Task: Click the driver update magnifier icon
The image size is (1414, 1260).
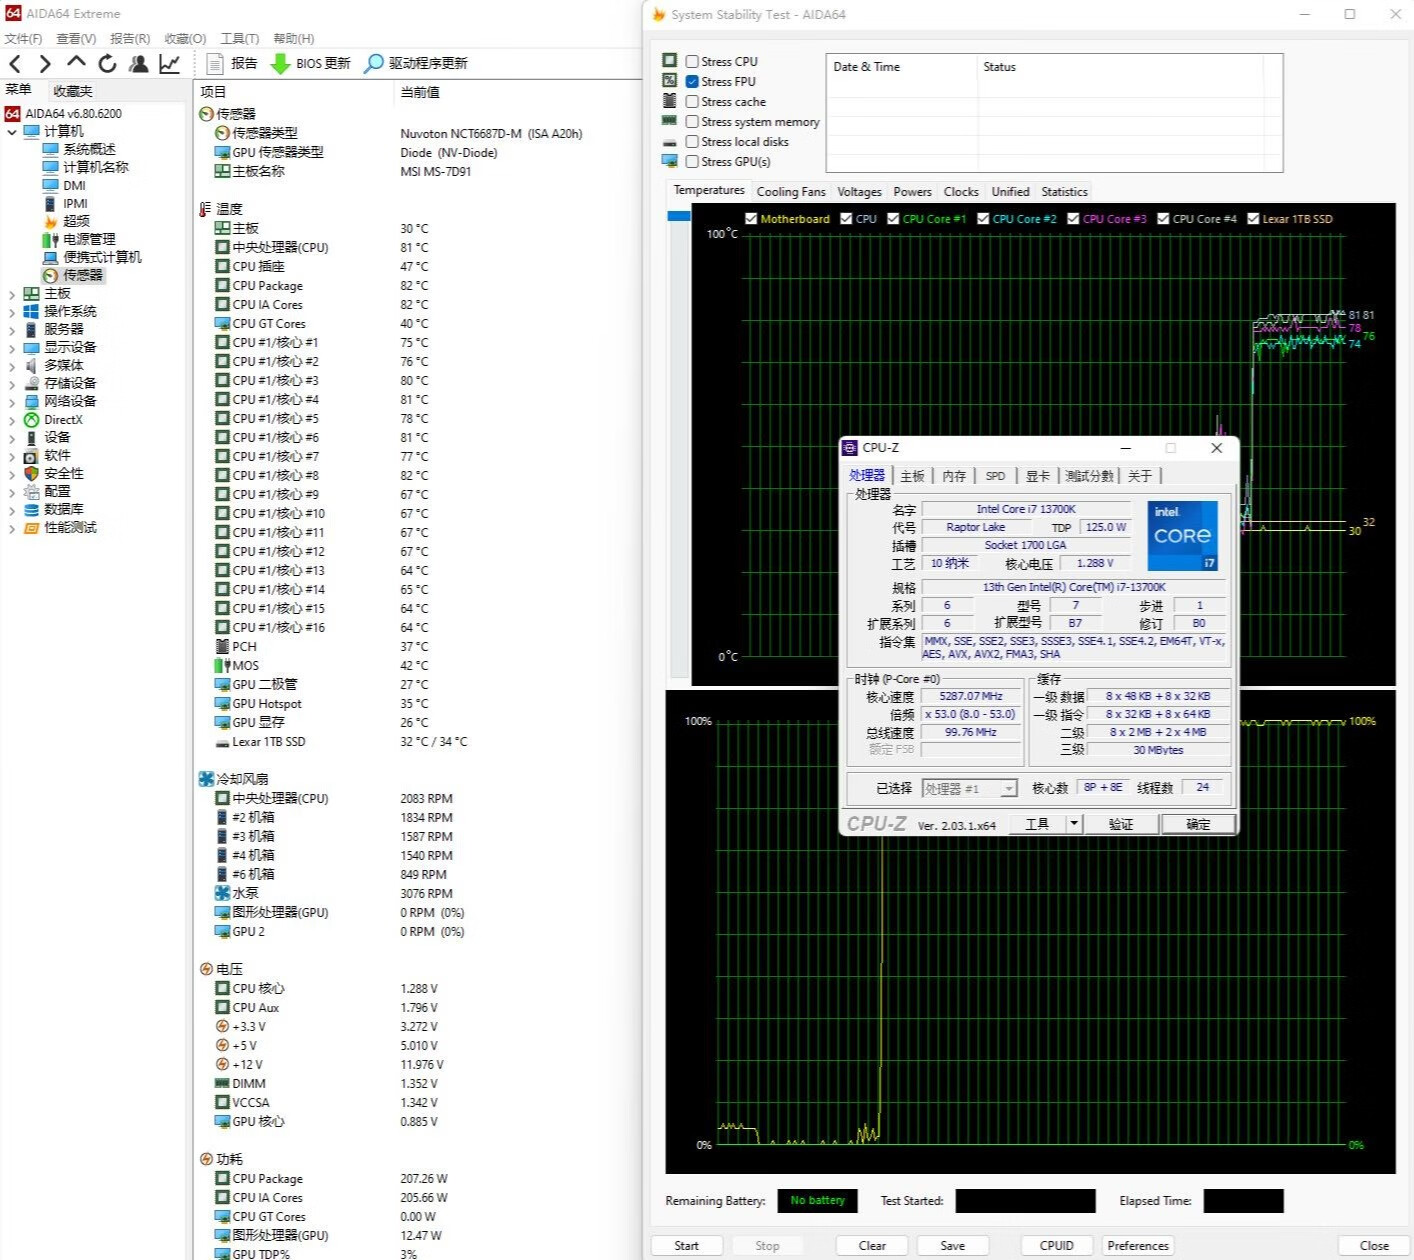Action: coord(373,63)
